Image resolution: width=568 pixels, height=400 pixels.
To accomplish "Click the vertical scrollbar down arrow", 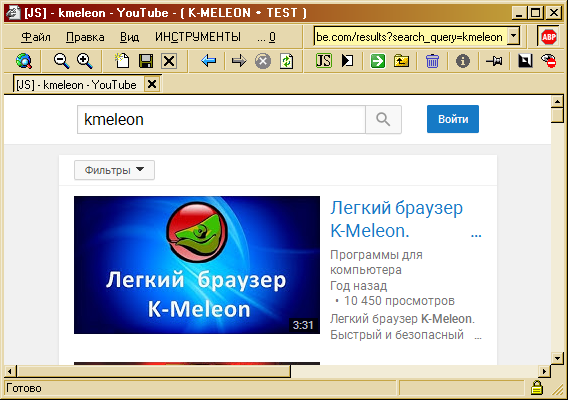I will tap(557, 358).
